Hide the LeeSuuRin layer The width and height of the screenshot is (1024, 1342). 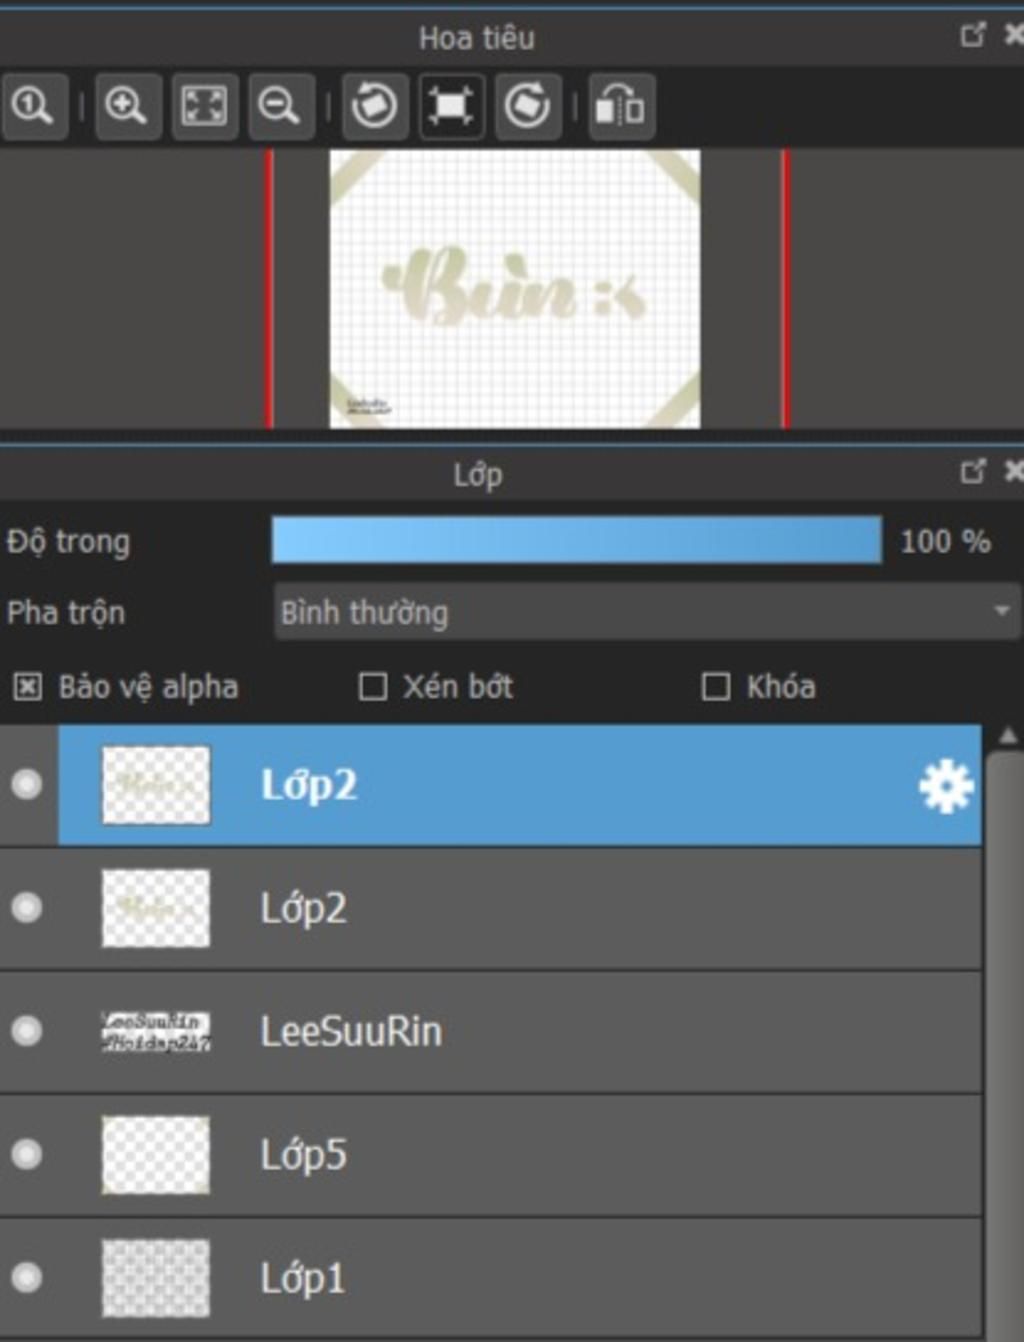pyautogui.click(x=27, y=1031)
